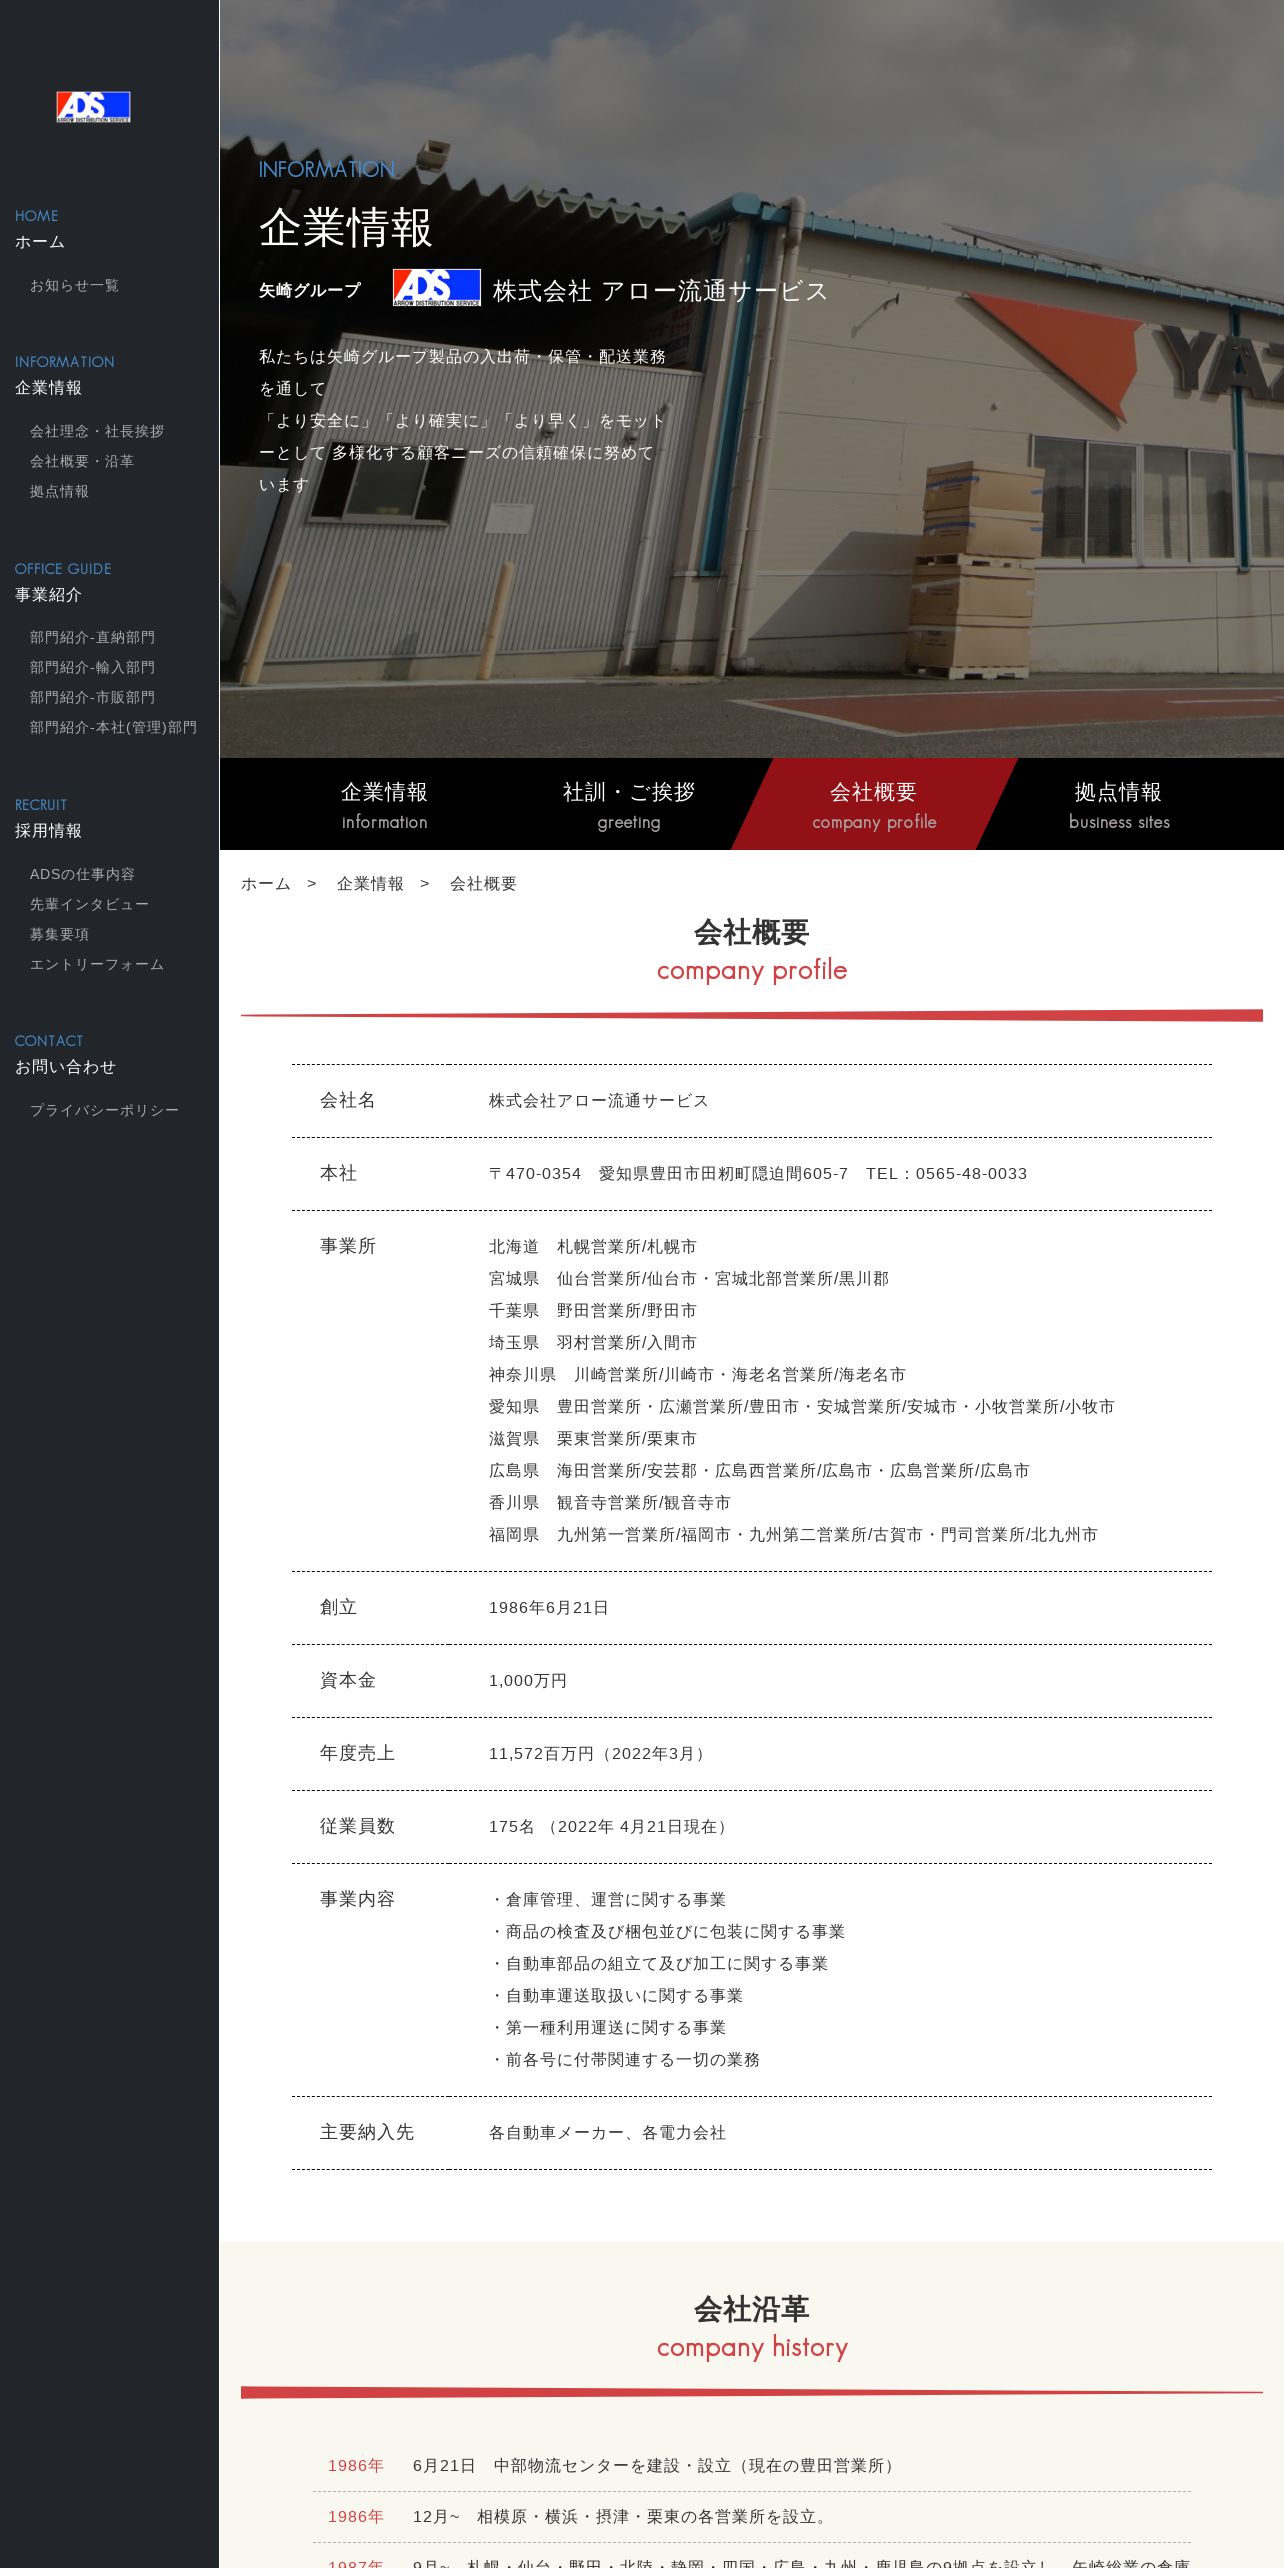Image resolution: width=1284 pixels, height=2568 pixels.
Task: Click the head office address 〒470-0354 text
Action: (x=758, y=1174)
